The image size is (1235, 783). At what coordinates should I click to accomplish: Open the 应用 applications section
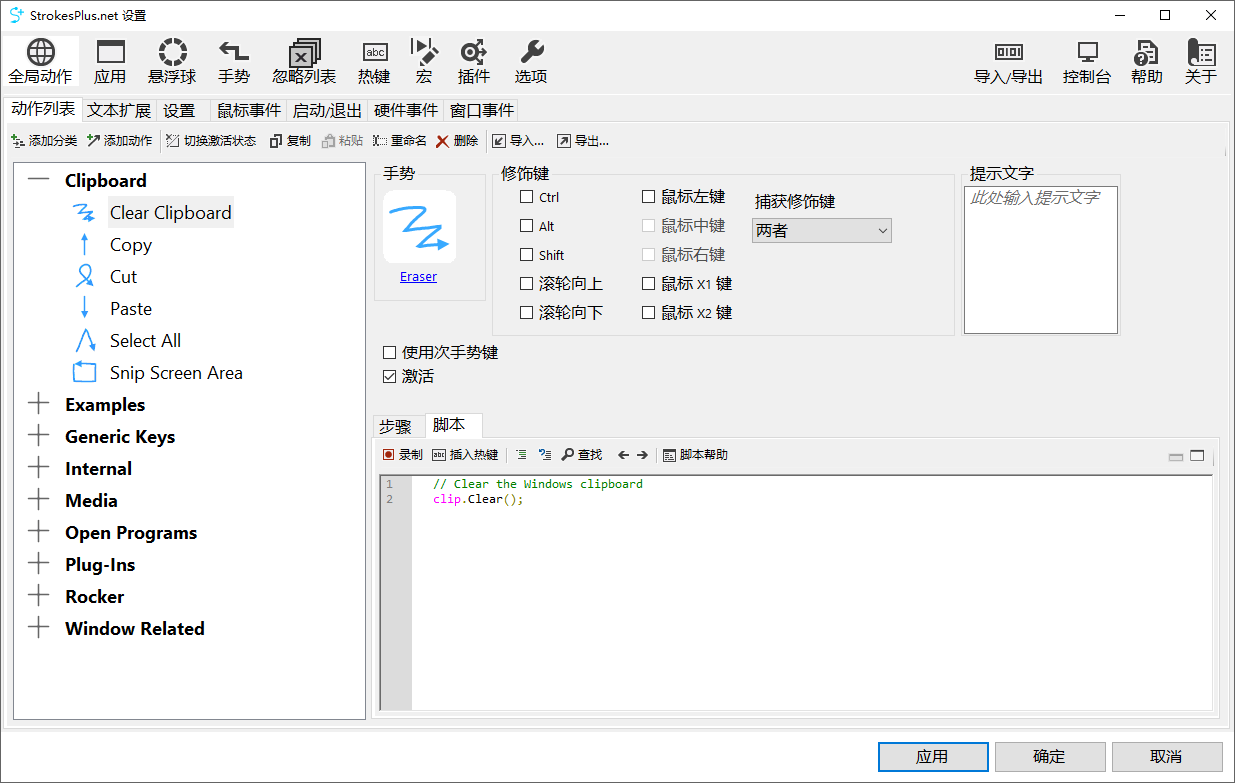(x=110, y=62)
